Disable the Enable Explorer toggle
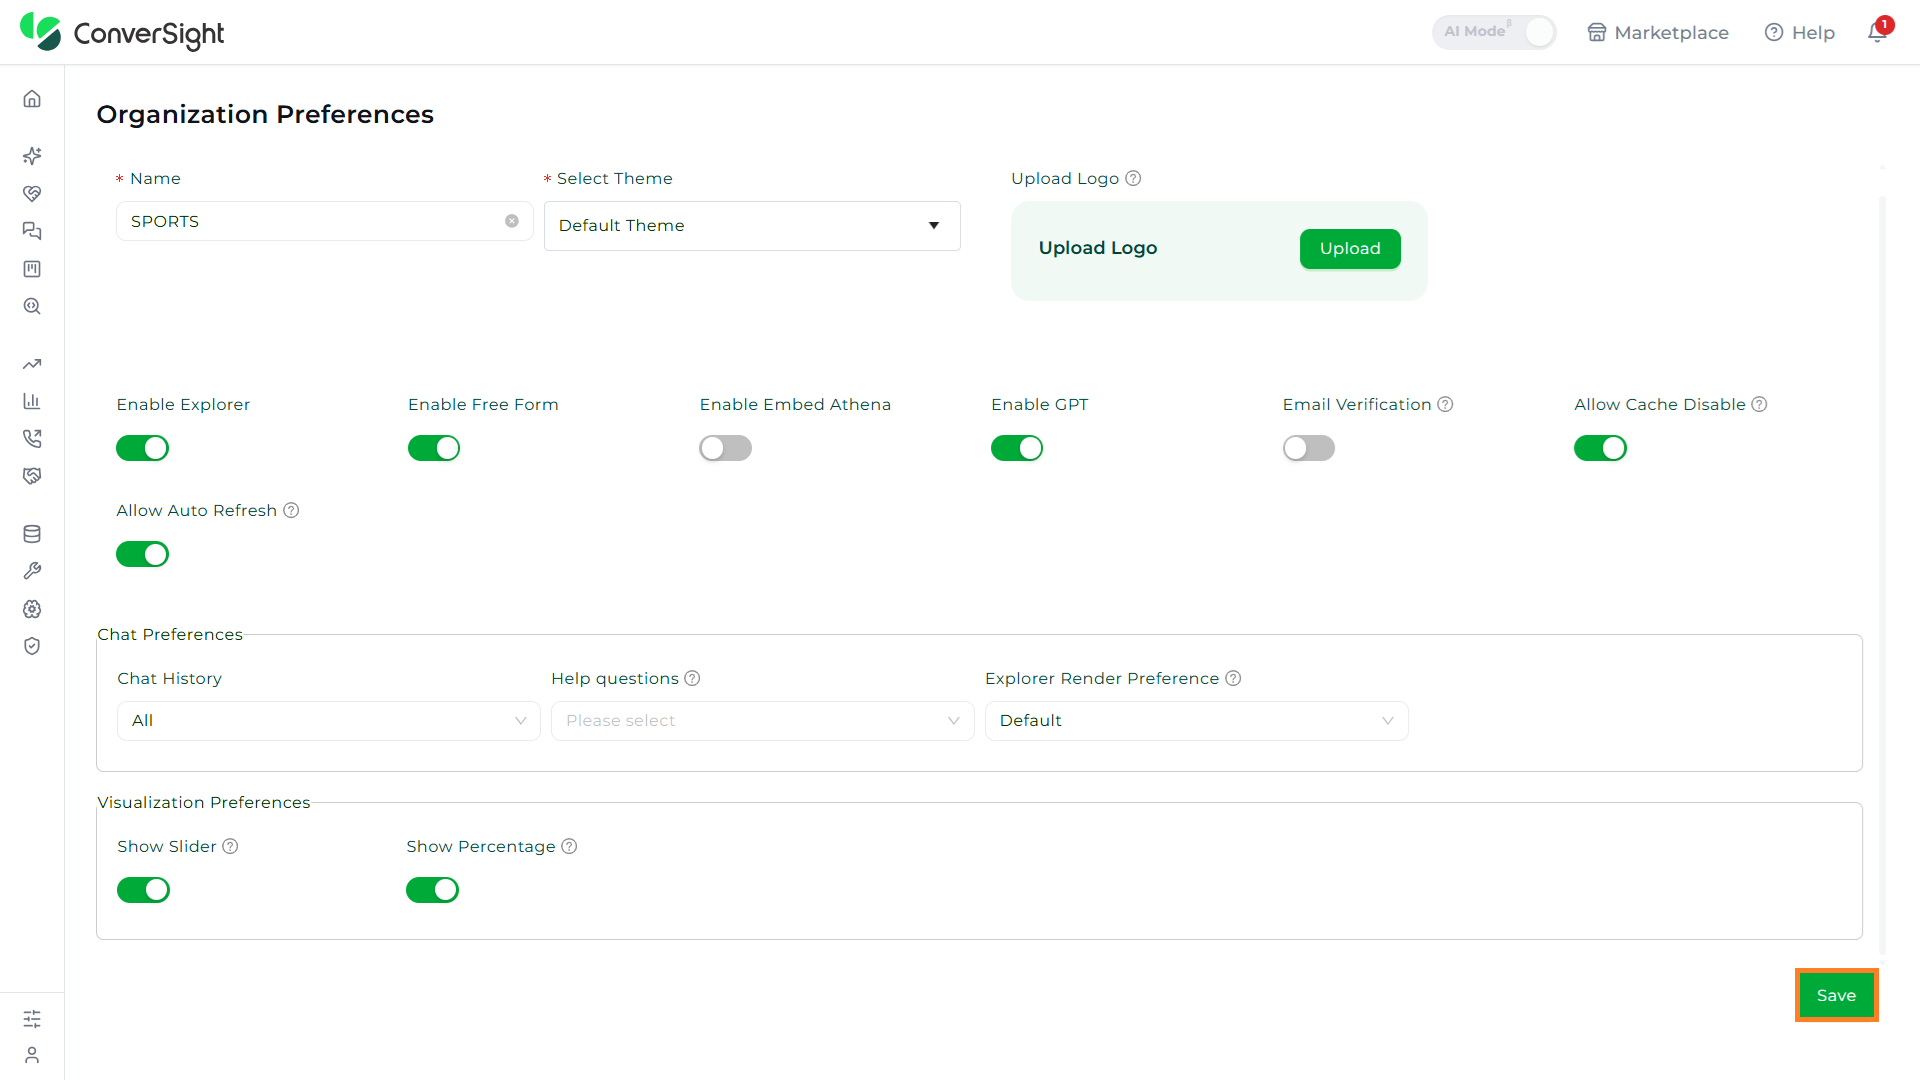 click(142, 448)
